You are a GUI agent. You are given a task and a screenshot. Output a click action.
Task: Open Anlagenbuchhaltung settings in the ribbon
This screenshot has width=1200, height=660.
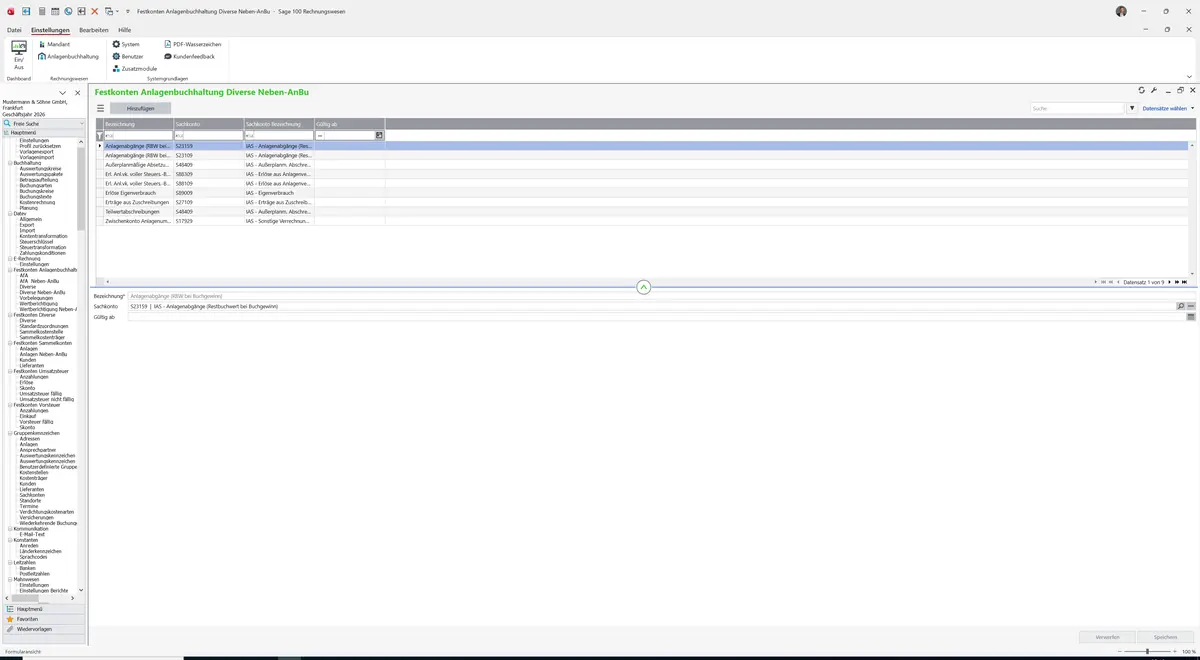[x=68, y=57]
